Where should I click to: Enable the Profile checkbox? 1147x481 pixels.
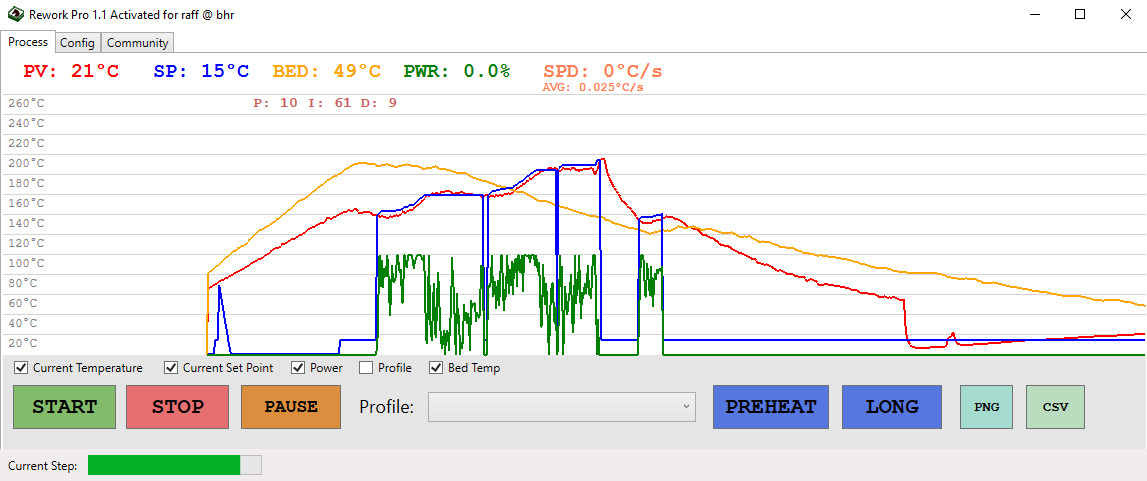[x=366, y=368]
